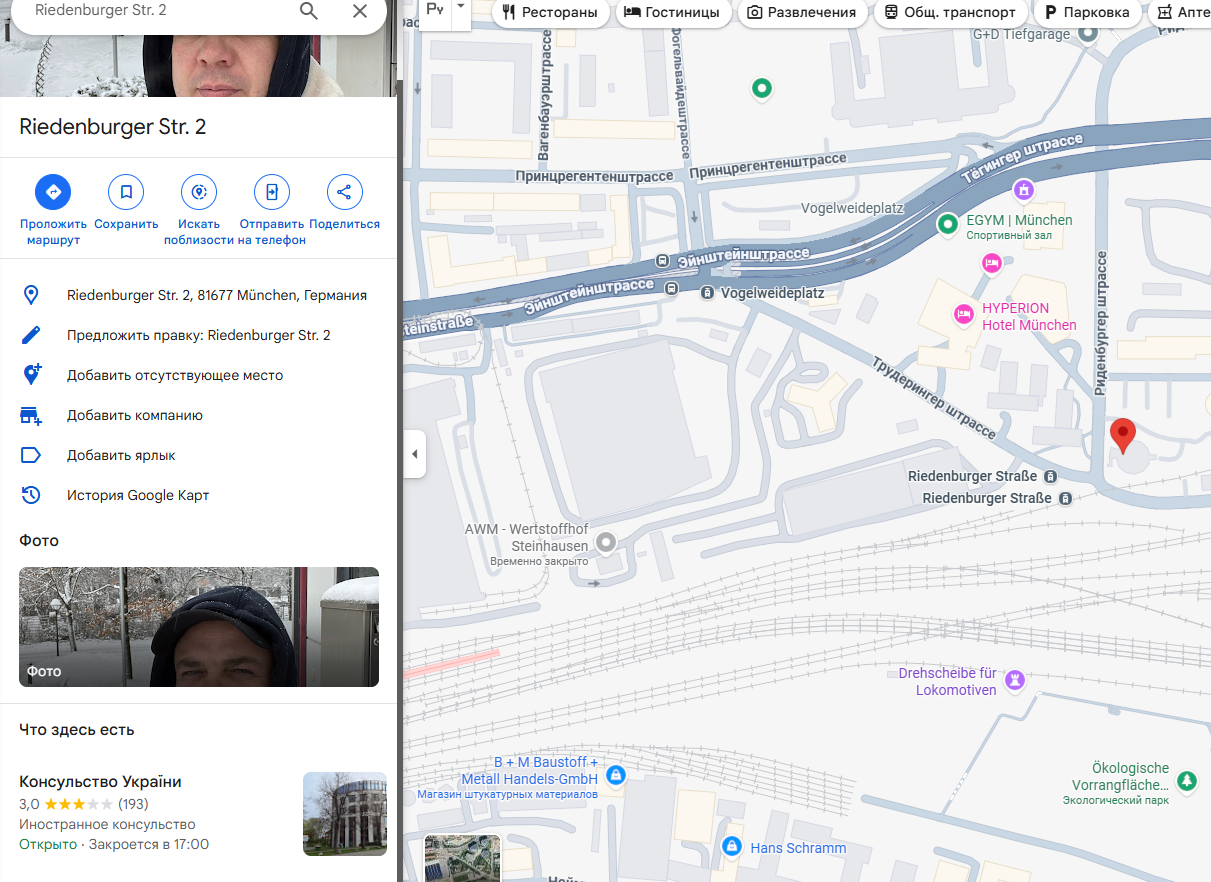The height and width of the screenshot is (882, 1211).
Task: Click the Поделиться share icon
Action: click(345, 191)
